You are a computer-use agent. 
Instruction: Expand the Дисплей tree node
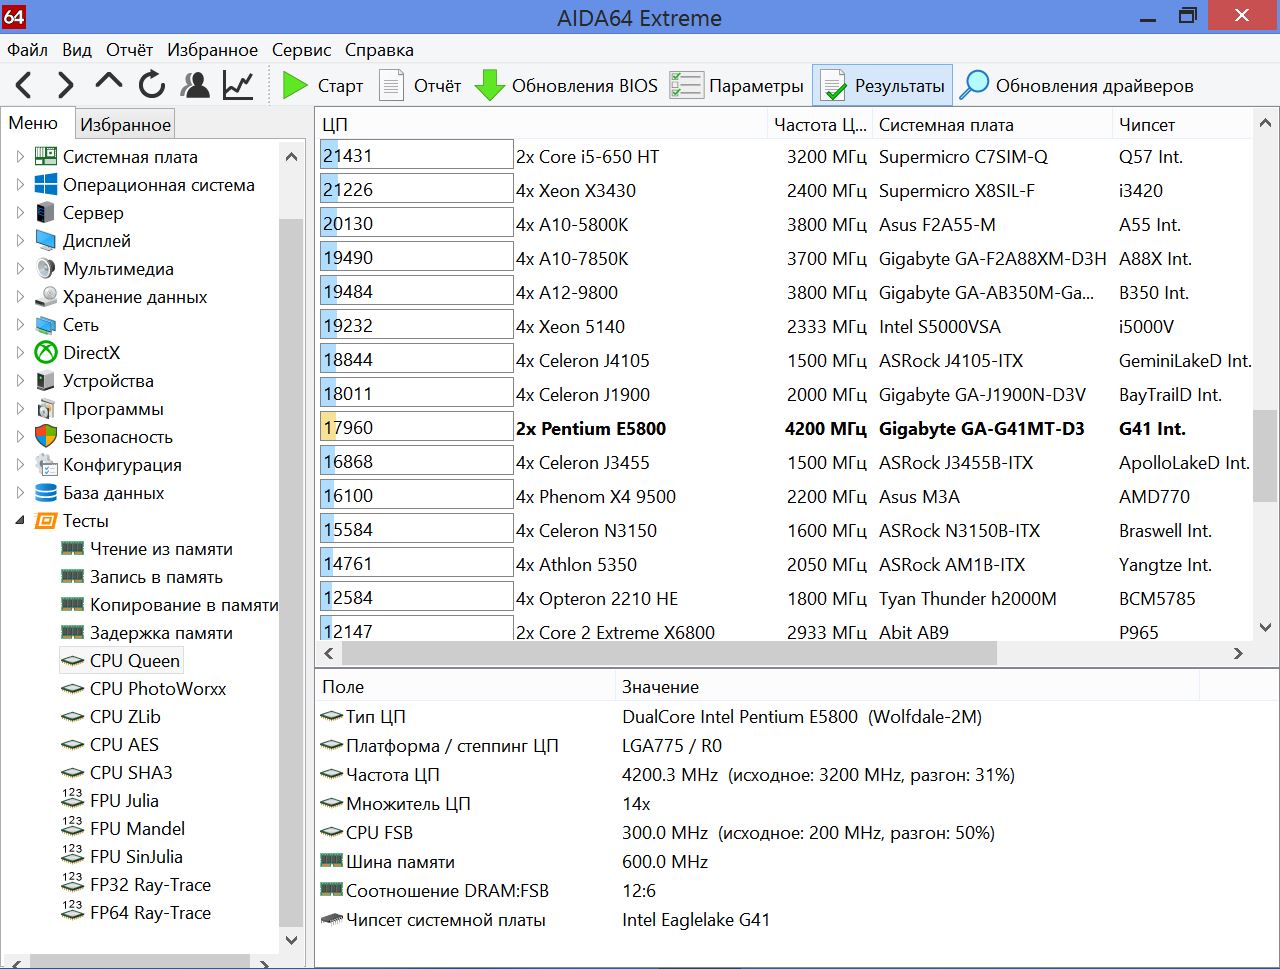[x=20, y=241]
